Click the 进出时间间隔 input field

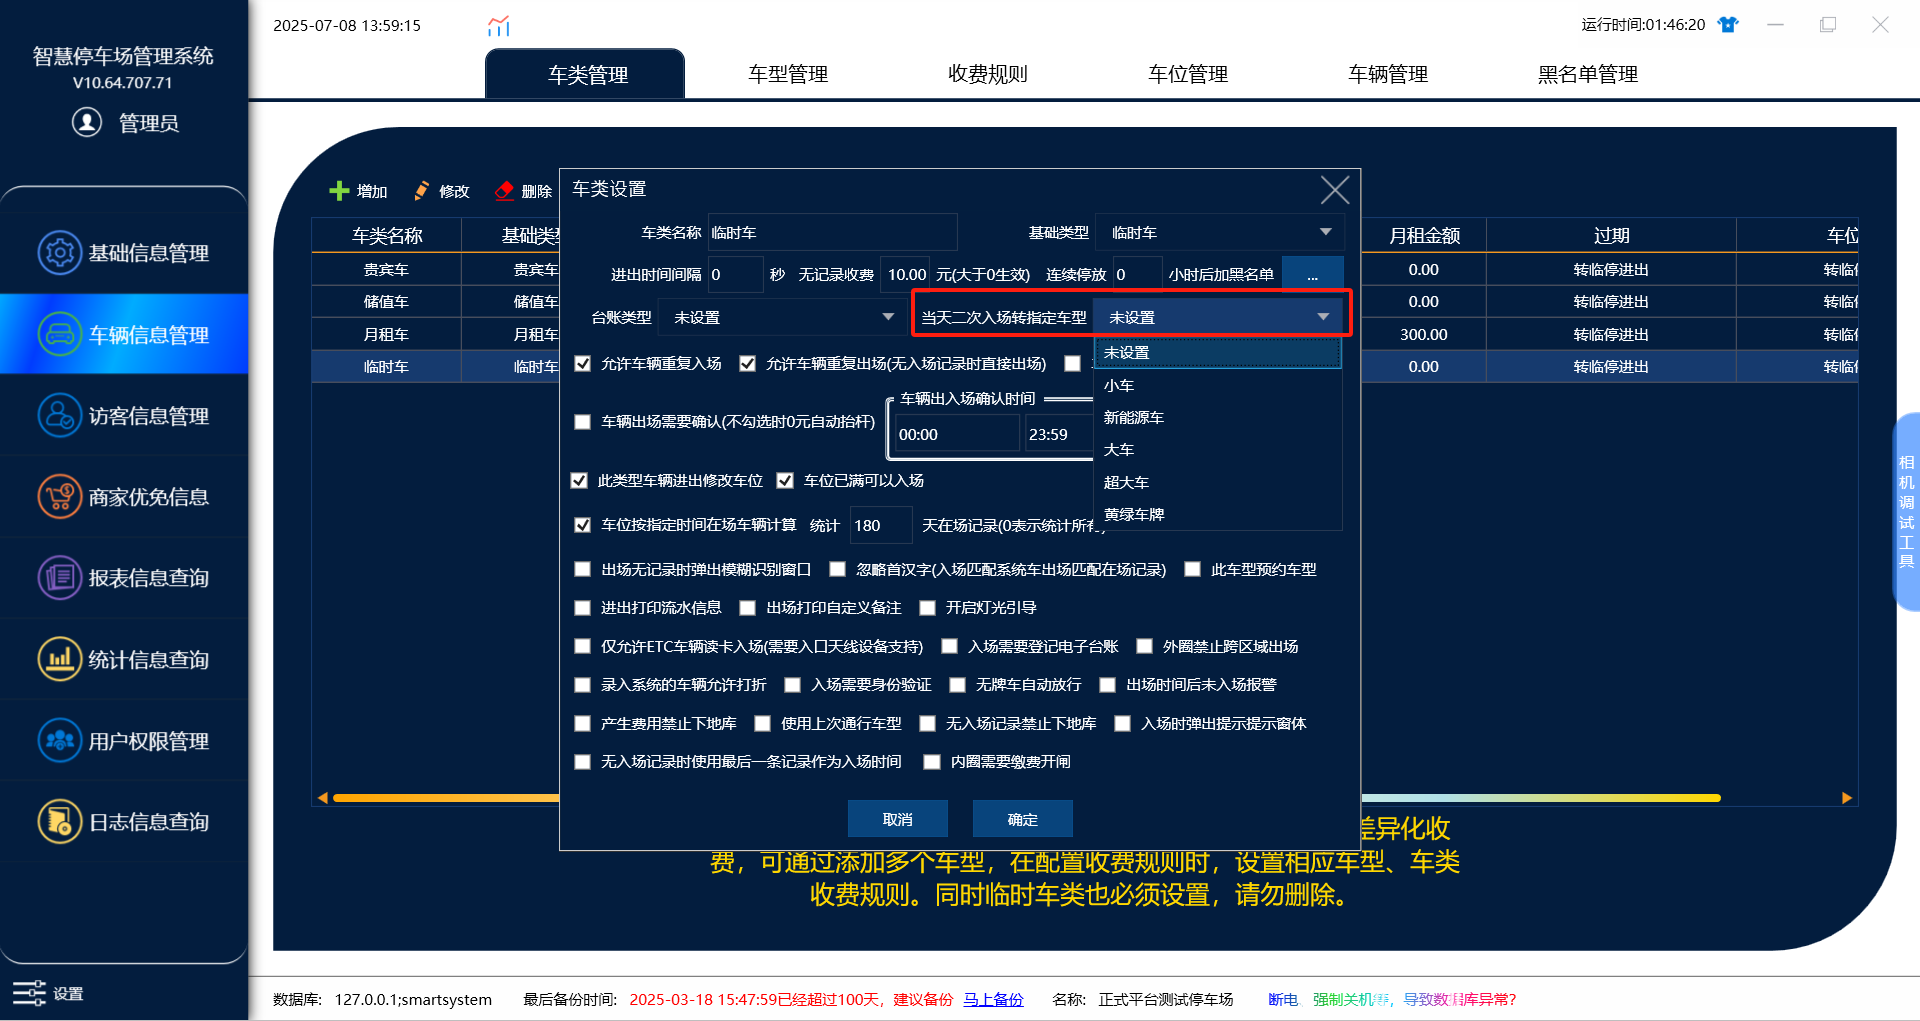(x=735, y=274)
